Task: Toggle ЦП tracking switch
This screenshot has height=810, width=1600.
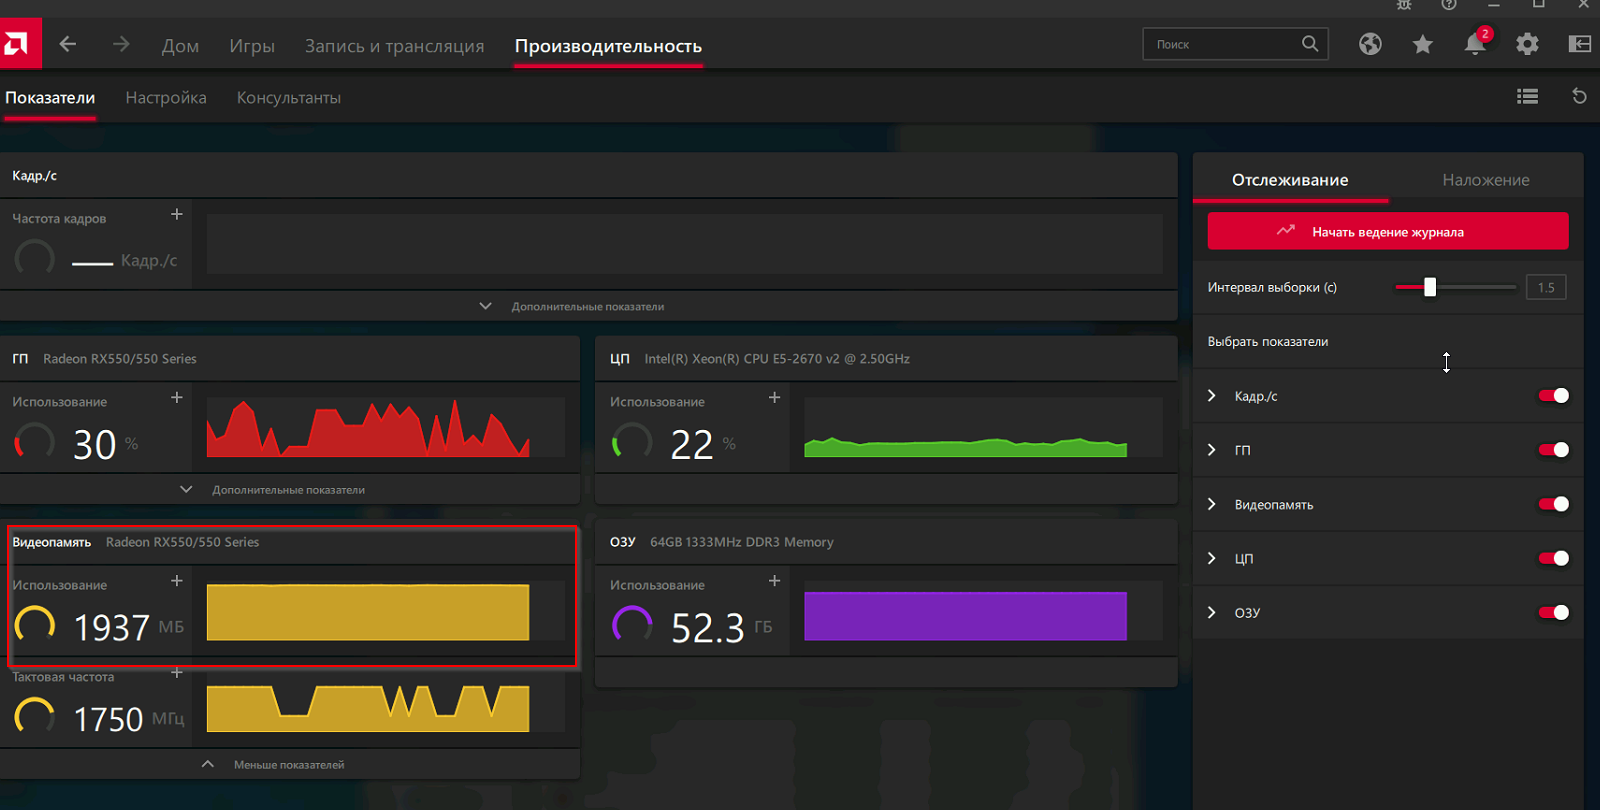Action: 1554,558
